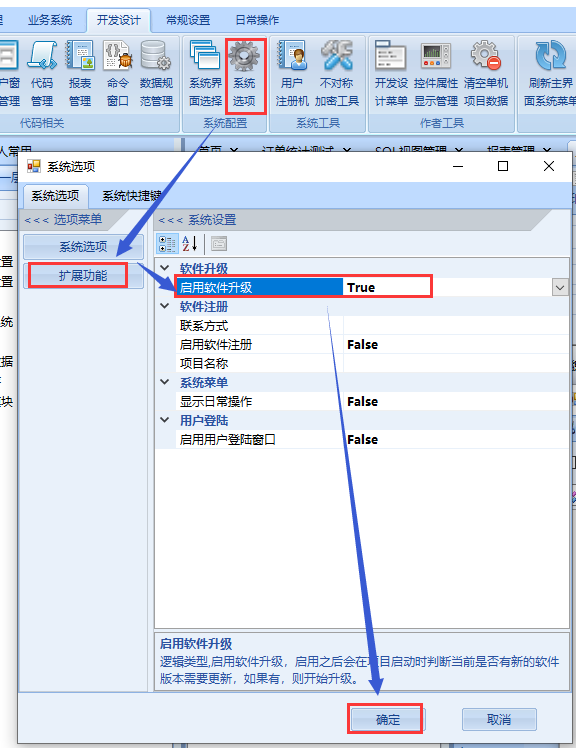
Task: Open the 命令窗口 bug icon
Action: point(117,75)
